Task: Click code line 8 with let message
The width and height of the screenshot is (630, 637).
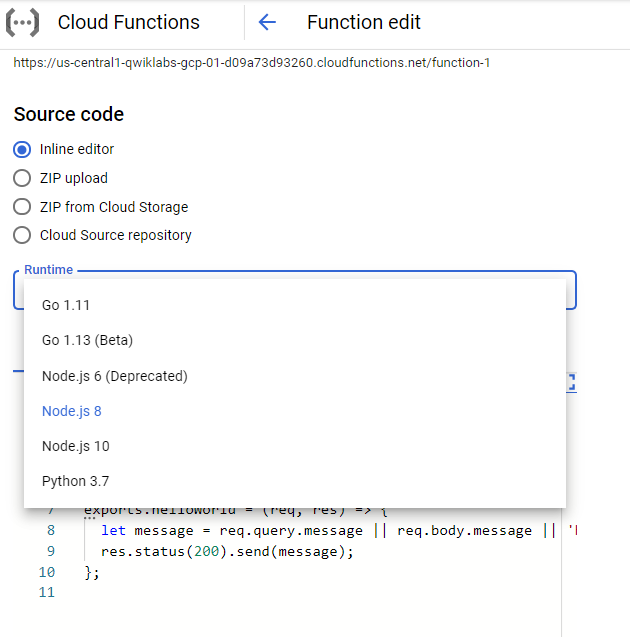Action: [x=339, y=531]
